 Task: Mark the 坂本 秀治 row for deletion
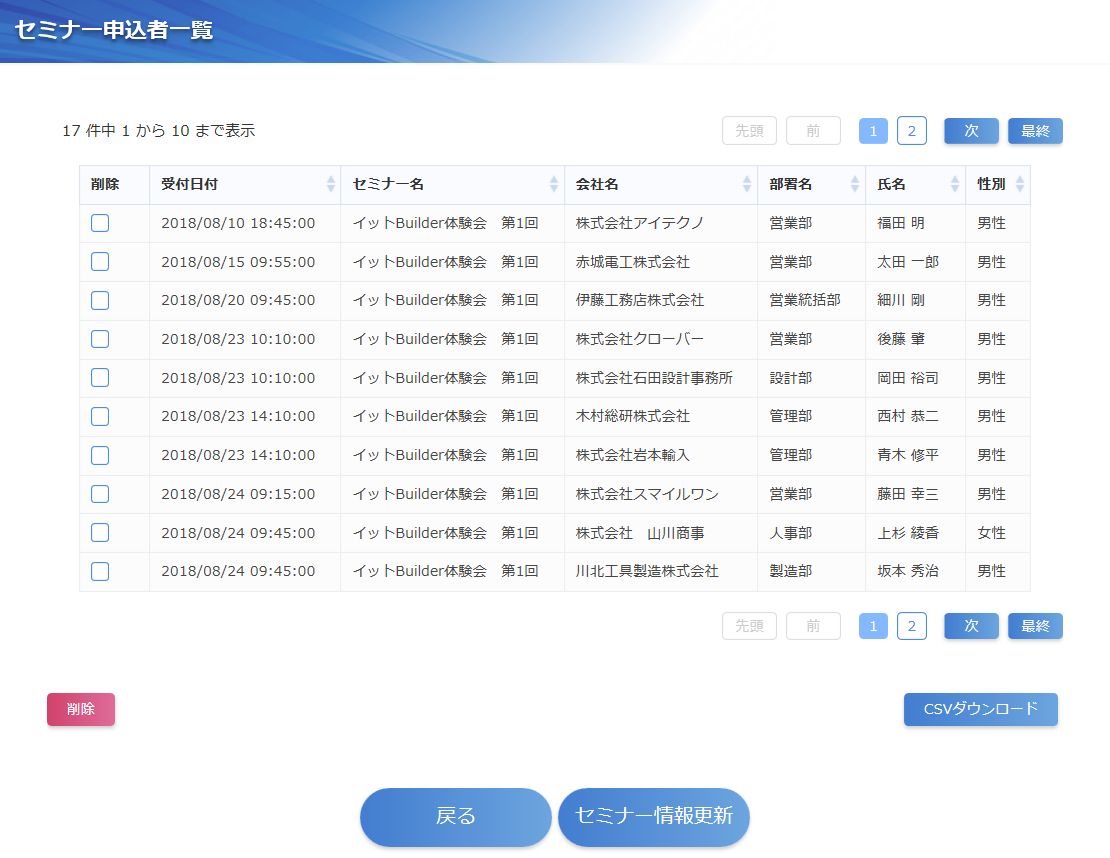[100, 571]
